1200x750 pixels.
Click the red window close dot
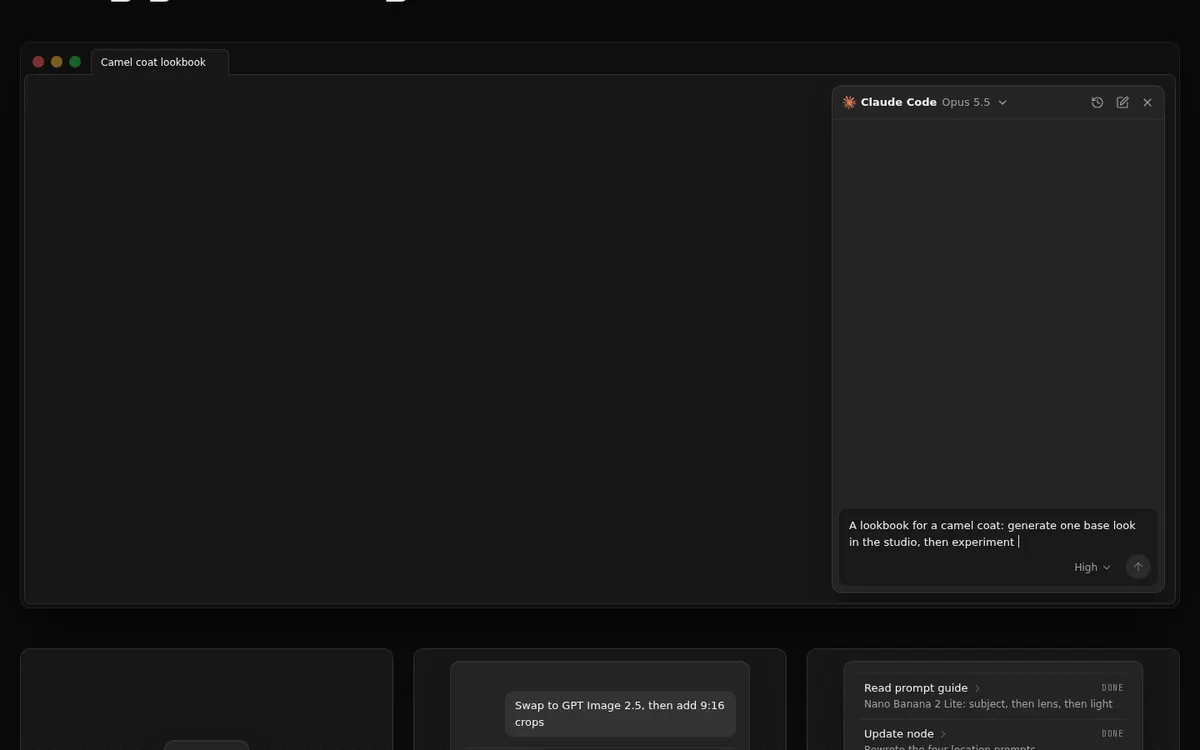point(38,62)
